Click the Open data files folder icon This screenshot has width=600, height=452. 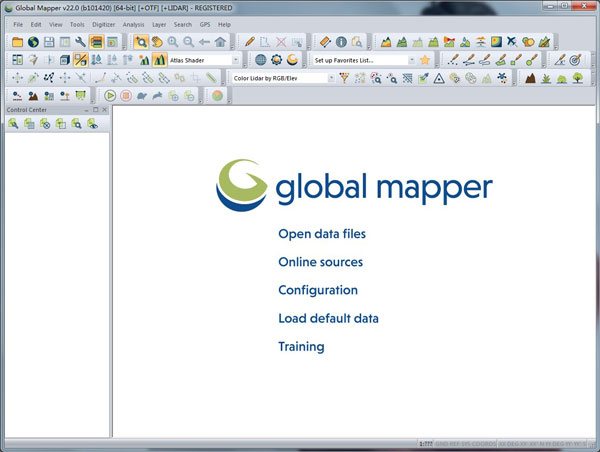point(17,42)
